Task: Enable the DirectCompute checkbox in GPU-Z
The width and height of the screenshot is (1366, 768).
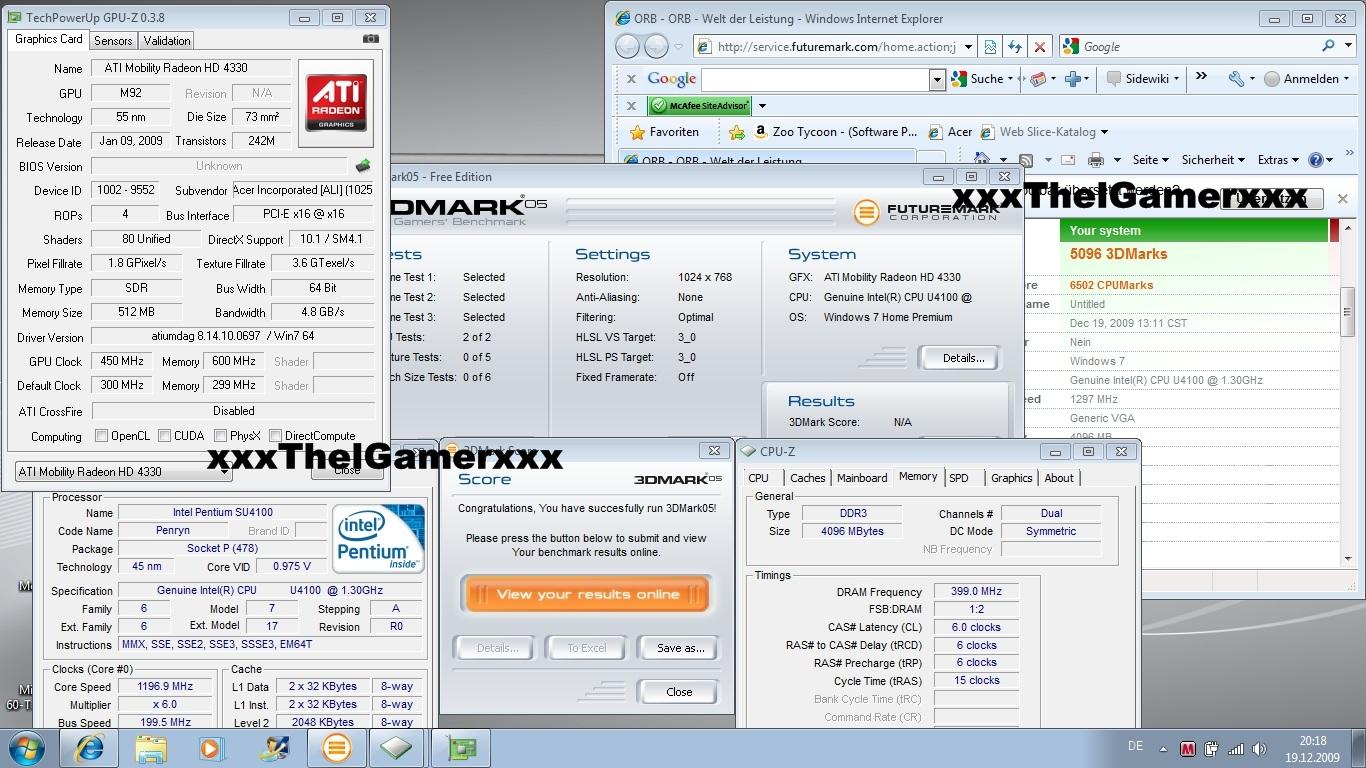Action: pyautogui.click(x=275, y=436)
